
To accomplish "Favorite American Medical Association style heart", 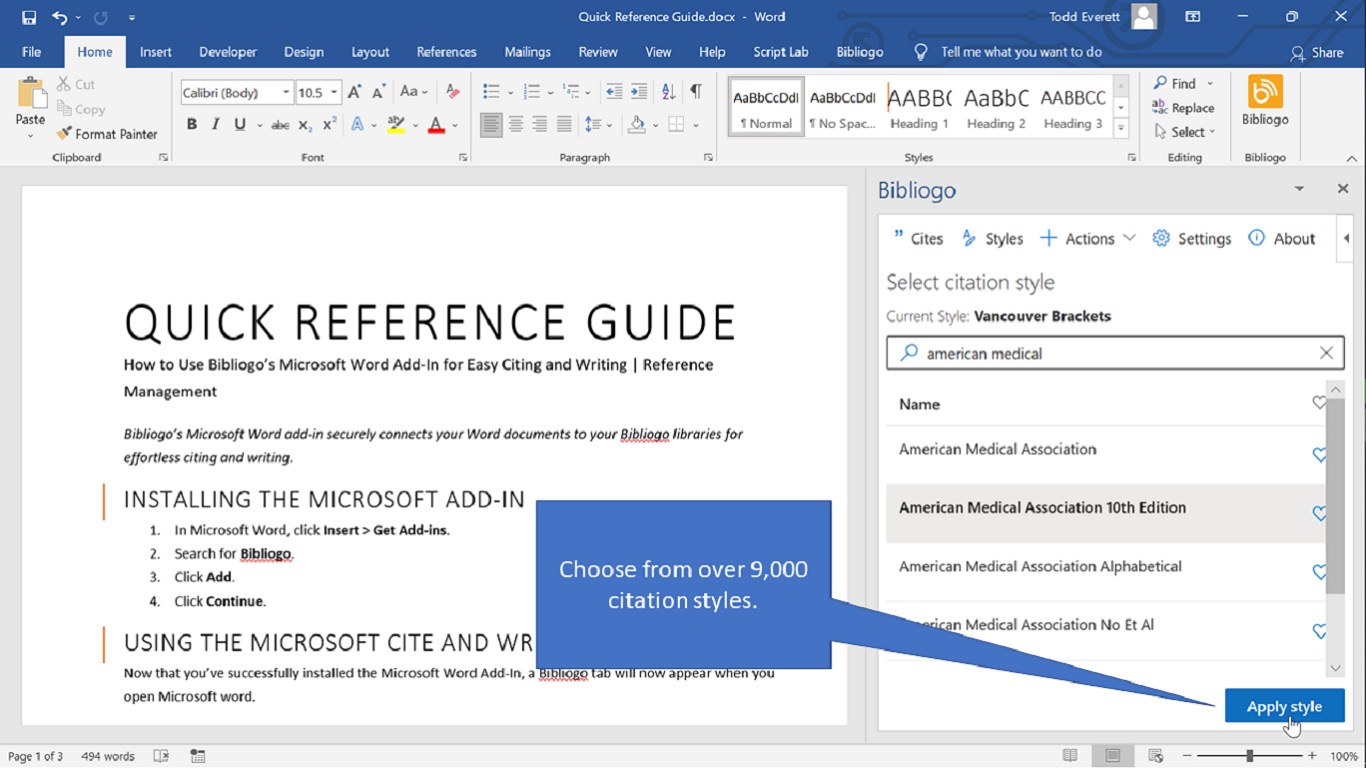I will coord(1319,455).
